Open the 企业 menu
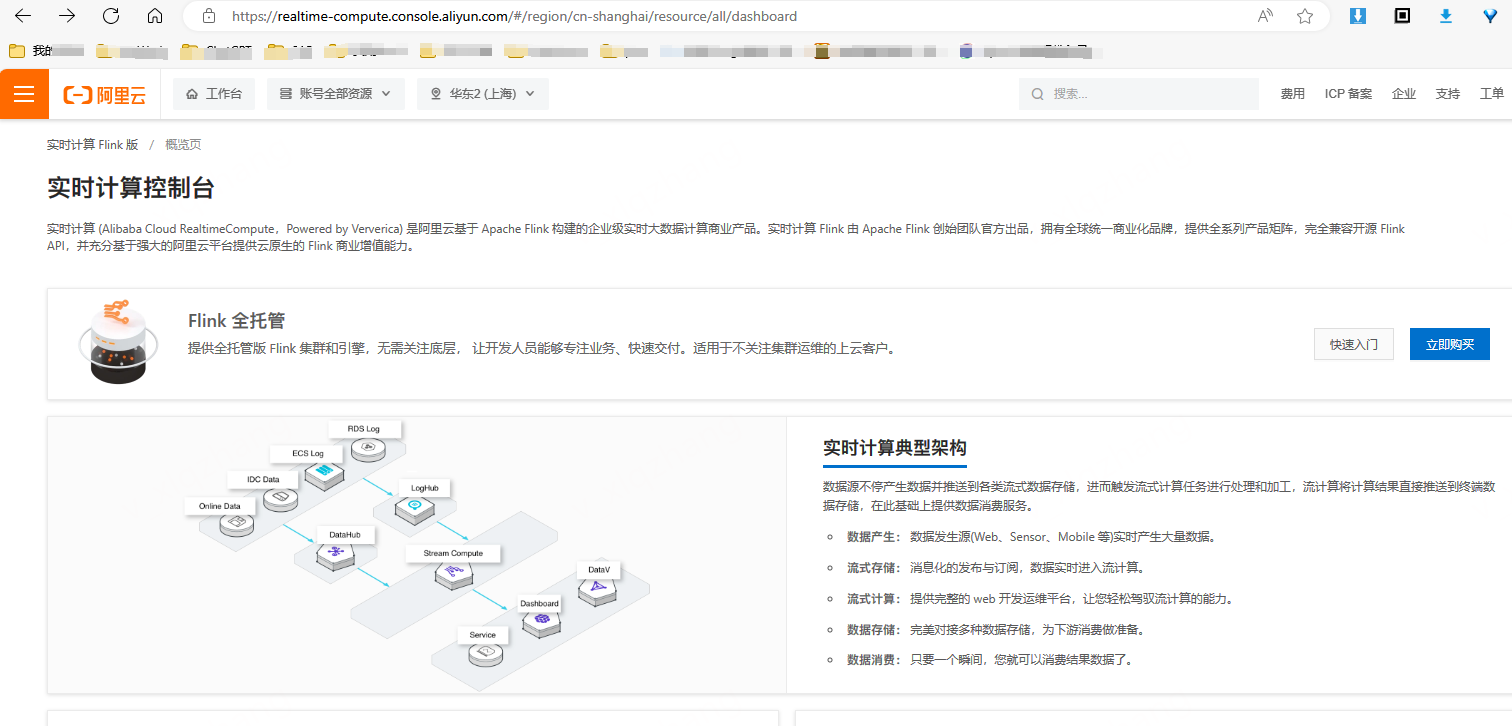Image resolution: width=1512 pixels, height=726 pixels. [1404, 94]
